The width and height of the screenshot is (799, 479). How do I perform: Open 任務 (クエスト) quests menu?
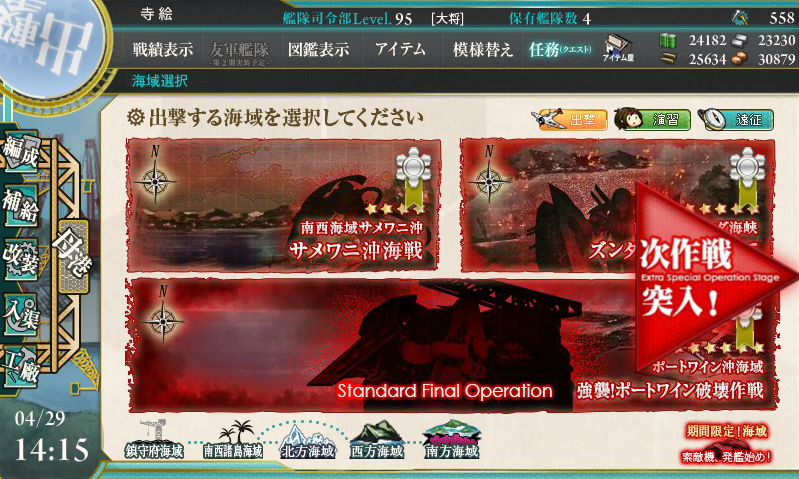pyautogui.click(x=560, y=49)
